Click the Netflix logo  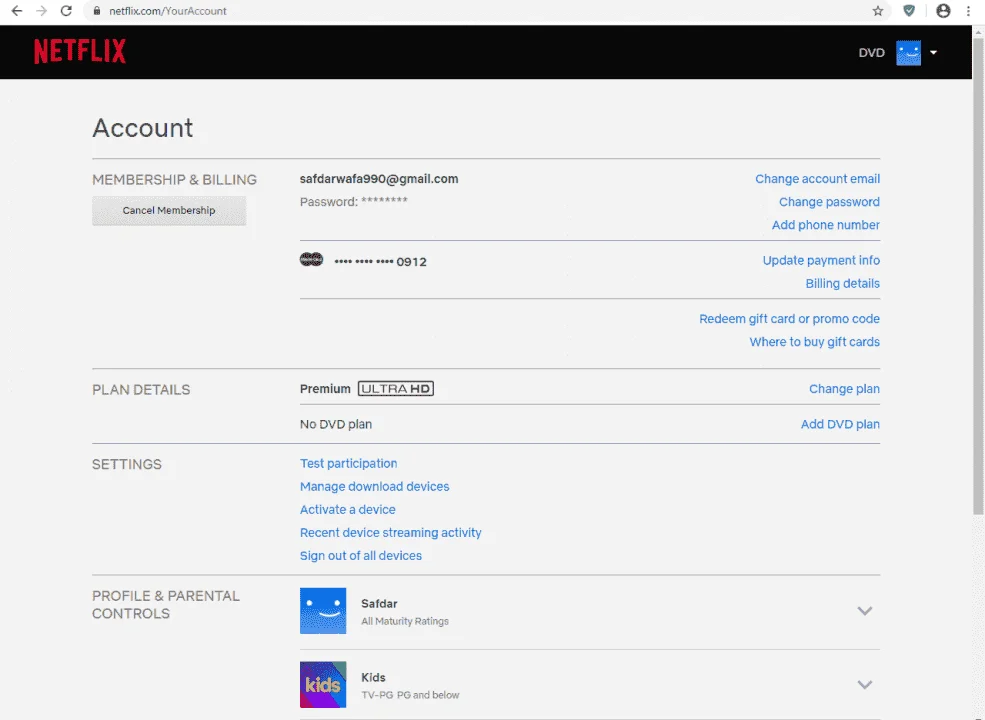tap(80, 52)
